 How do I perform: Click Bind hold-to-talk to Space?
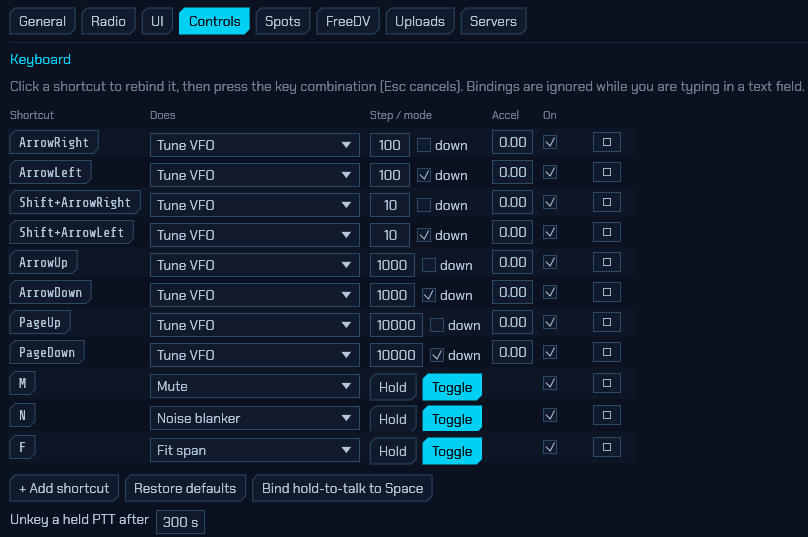click(342, 488)
